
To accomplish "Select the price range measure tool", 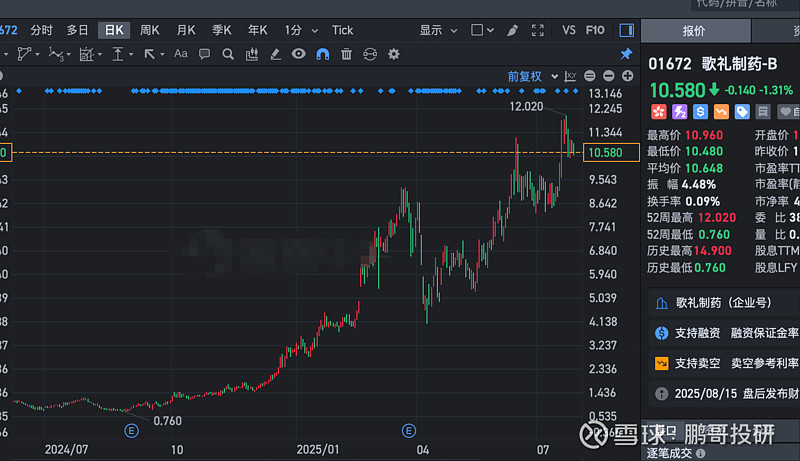I will tap(118, 54).
